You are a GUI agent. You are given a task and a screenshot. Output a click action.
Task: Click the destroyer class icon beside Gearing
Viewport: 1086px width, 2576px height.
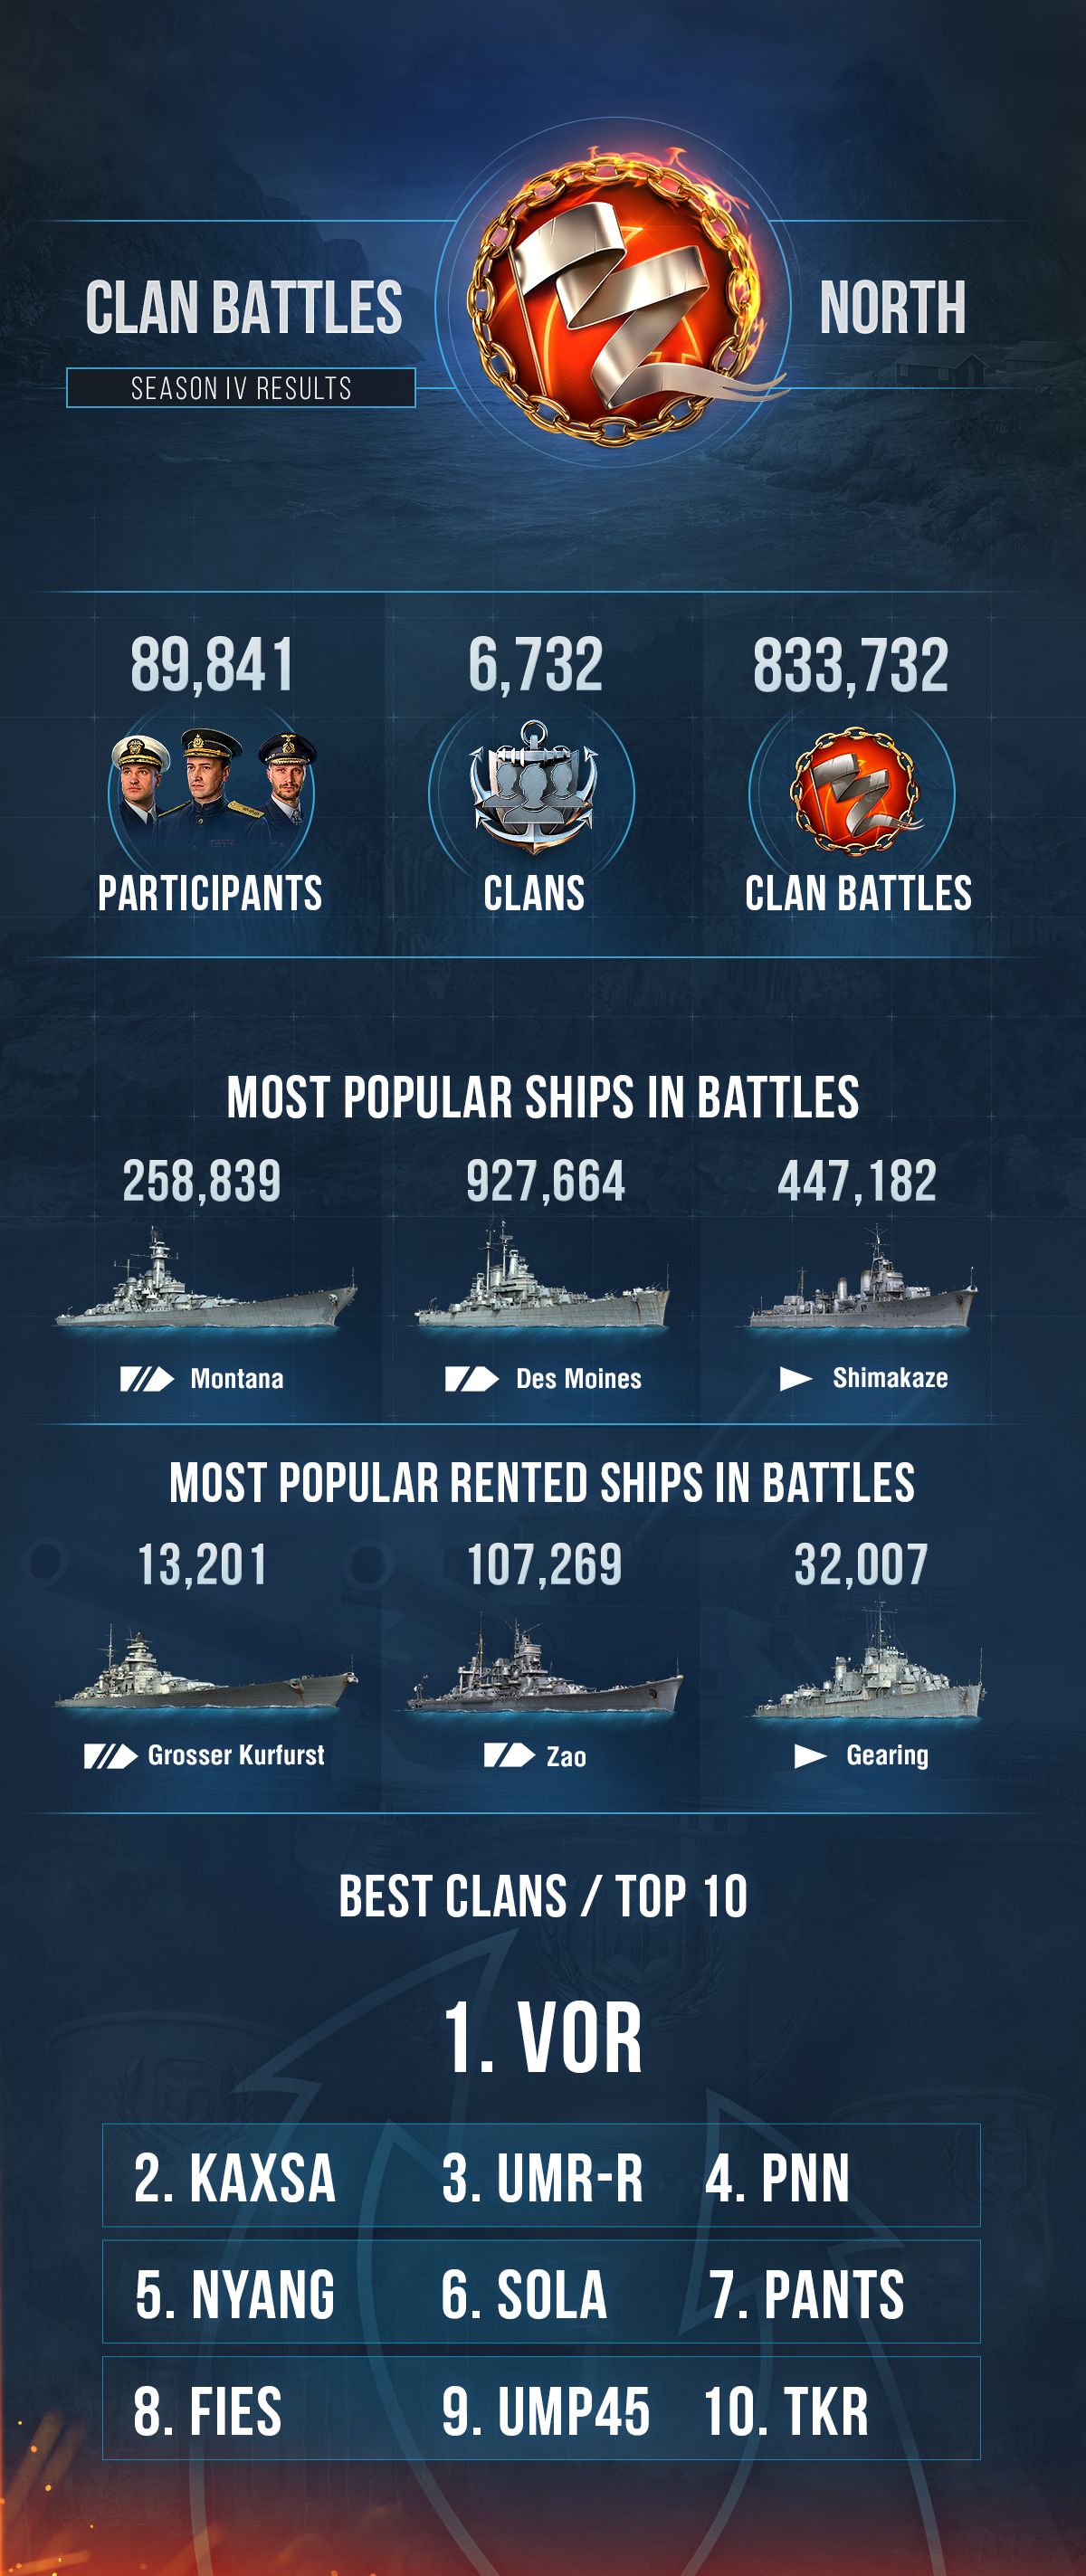coord(810,1756)
